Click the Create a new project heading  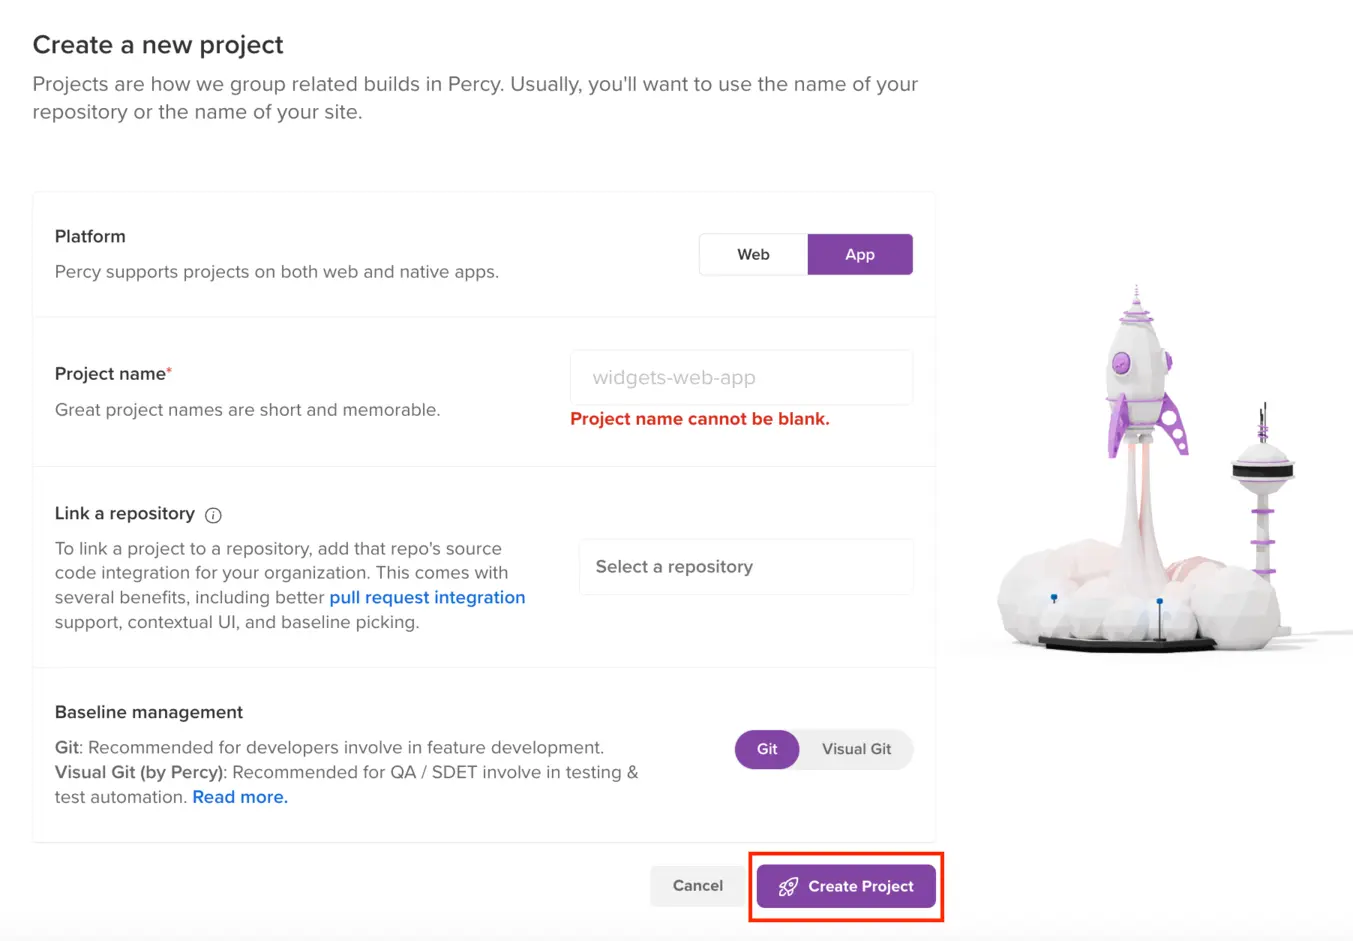tap(158, 45)
